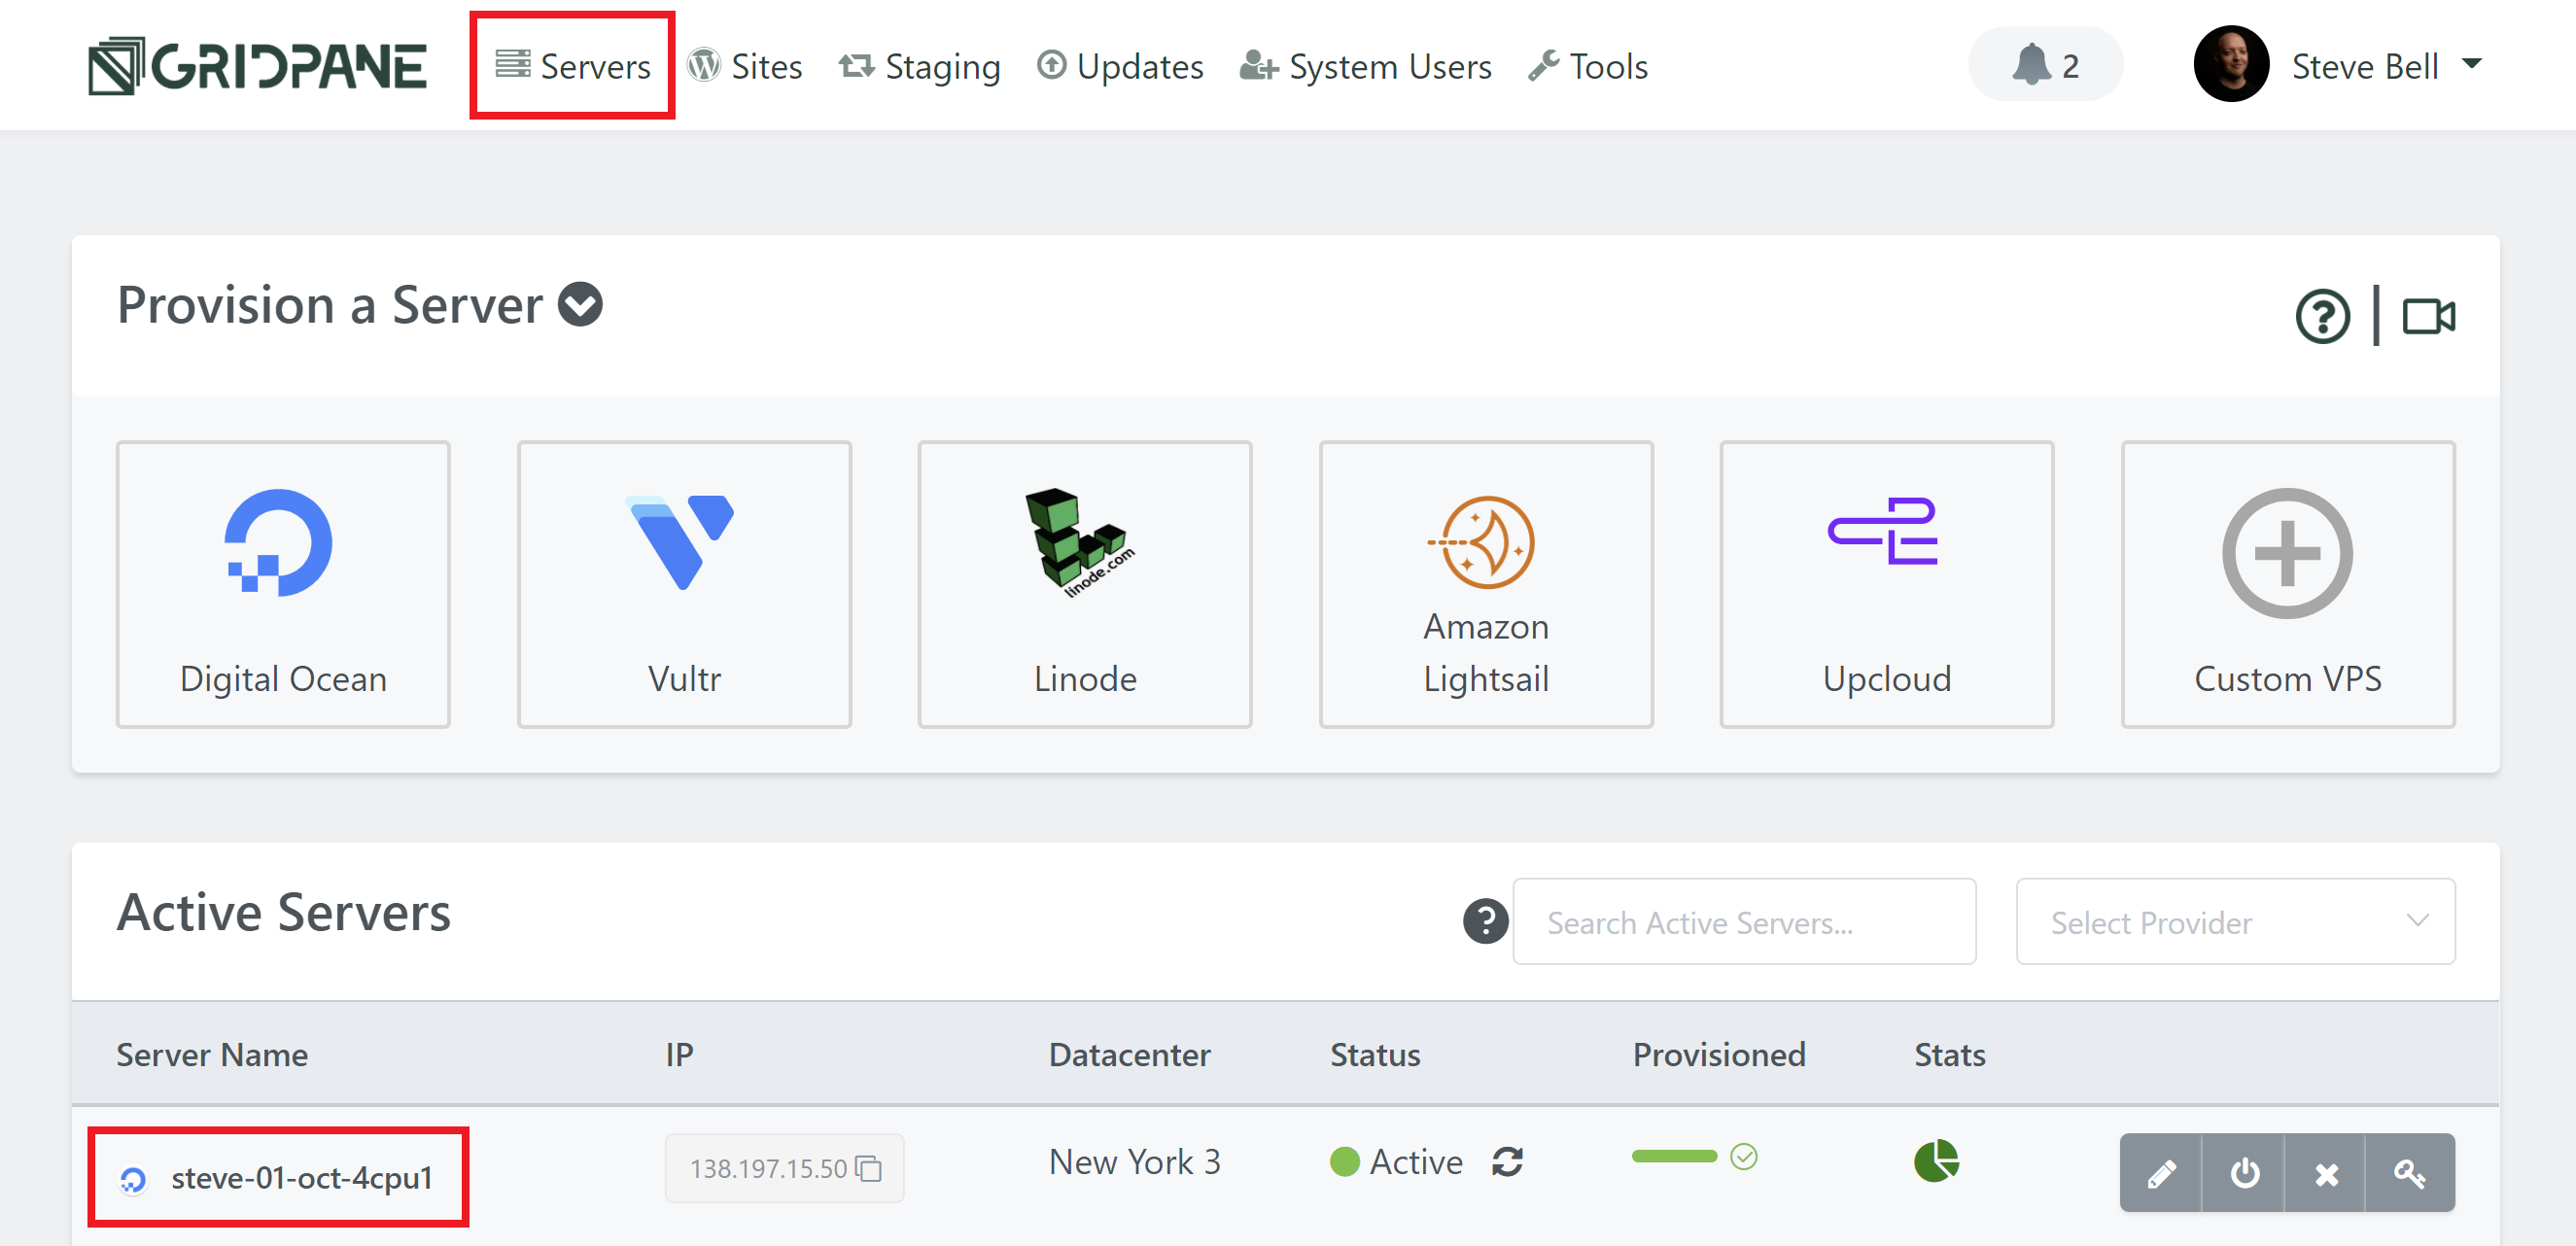Open the Select Provider dropdown
Image resolution: width=2576 pixels, height=1246 pixels.
click(x=2235, y=922)
